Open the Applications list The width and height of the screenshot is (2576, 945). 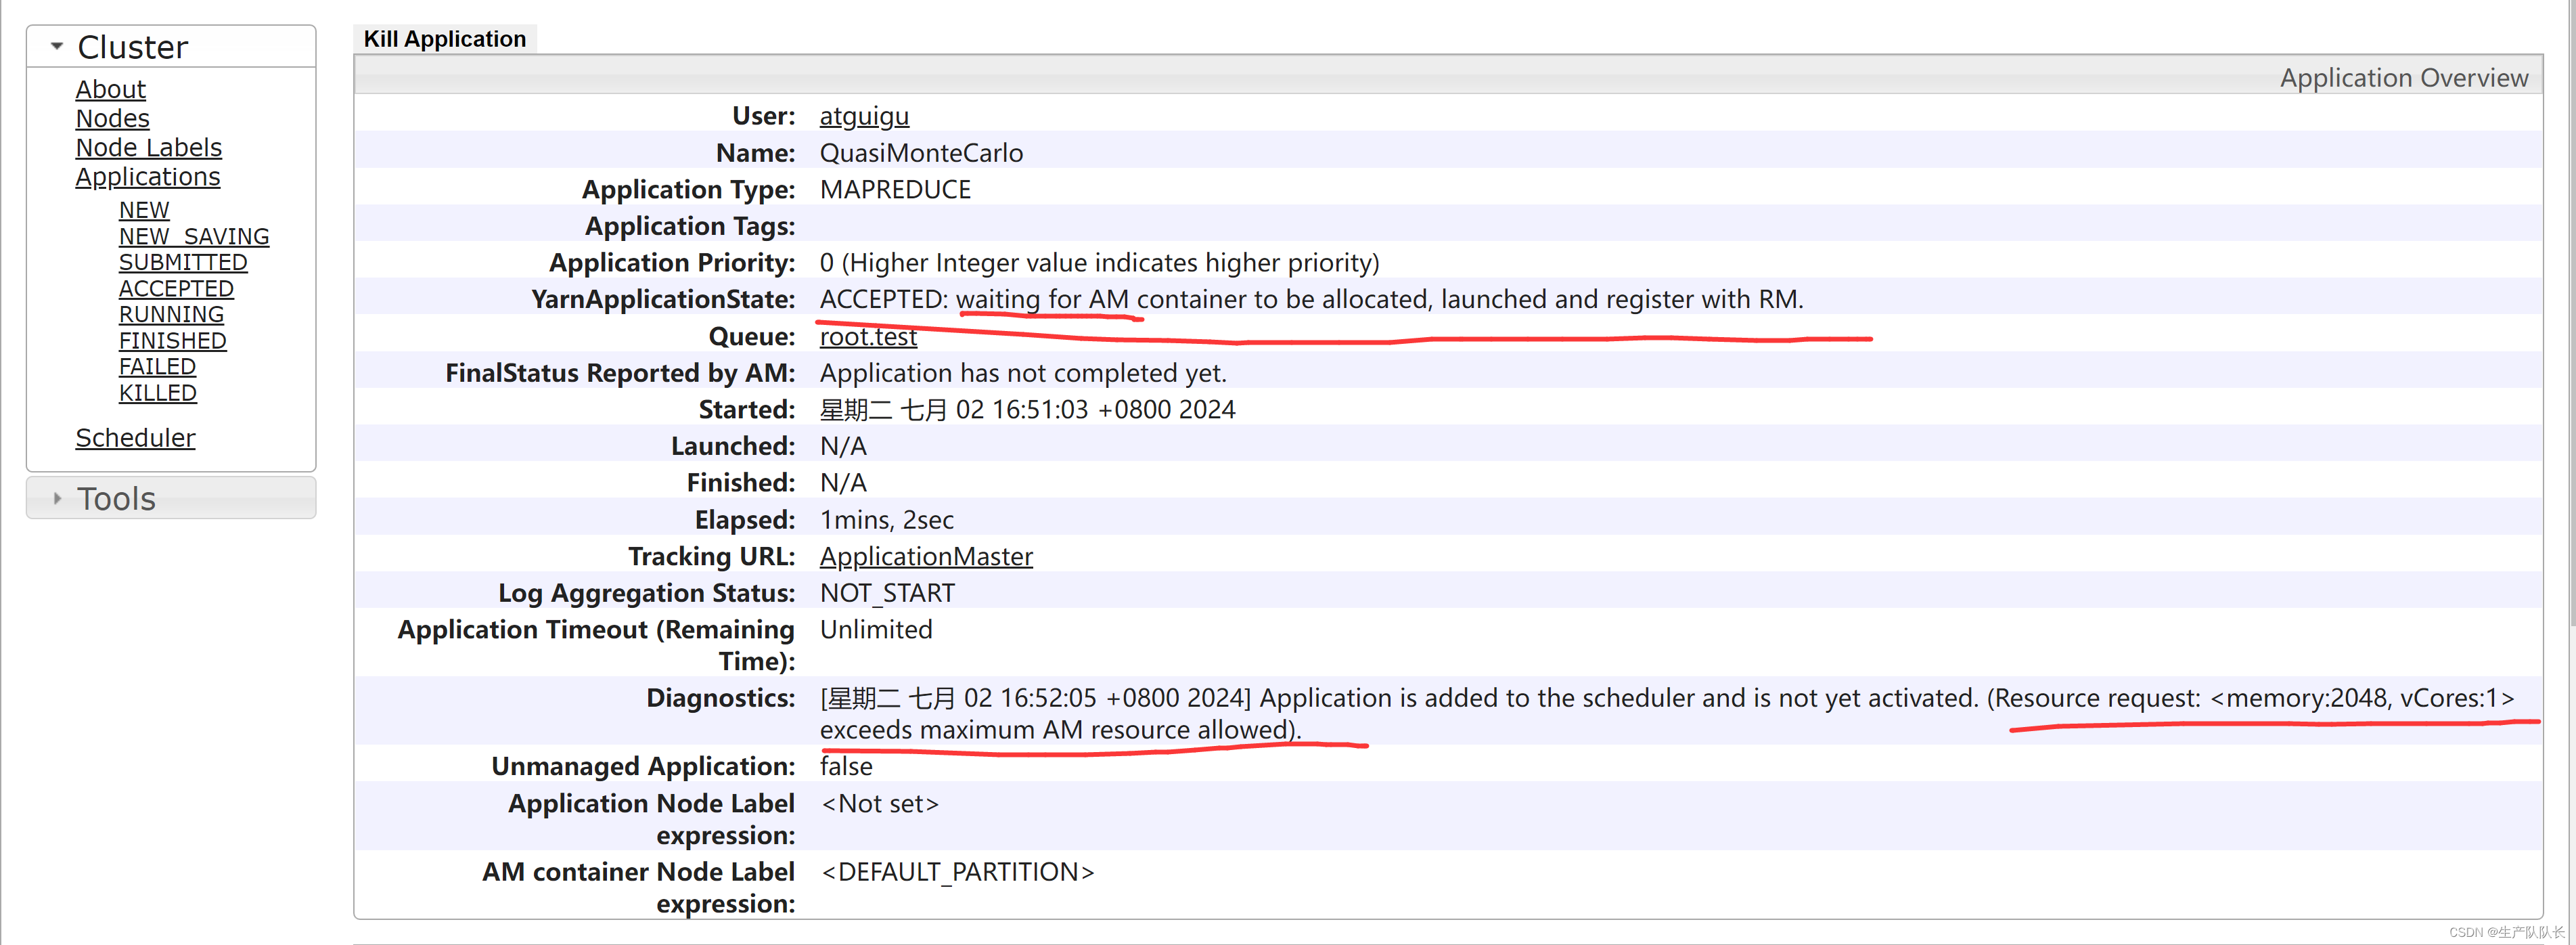(147, 176)
